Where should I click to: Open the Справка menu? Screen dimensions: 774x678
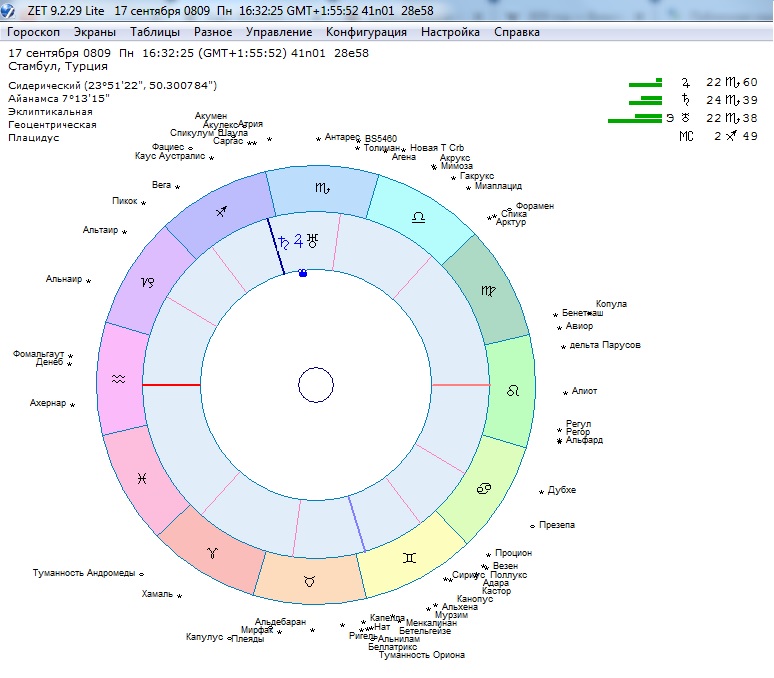517,32
